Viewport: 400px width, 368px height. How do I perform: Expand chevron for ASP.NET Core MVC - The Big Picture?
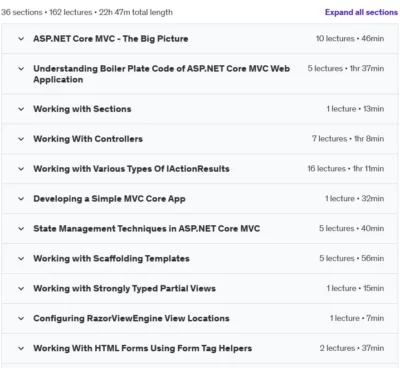click(x=21, y=39)
